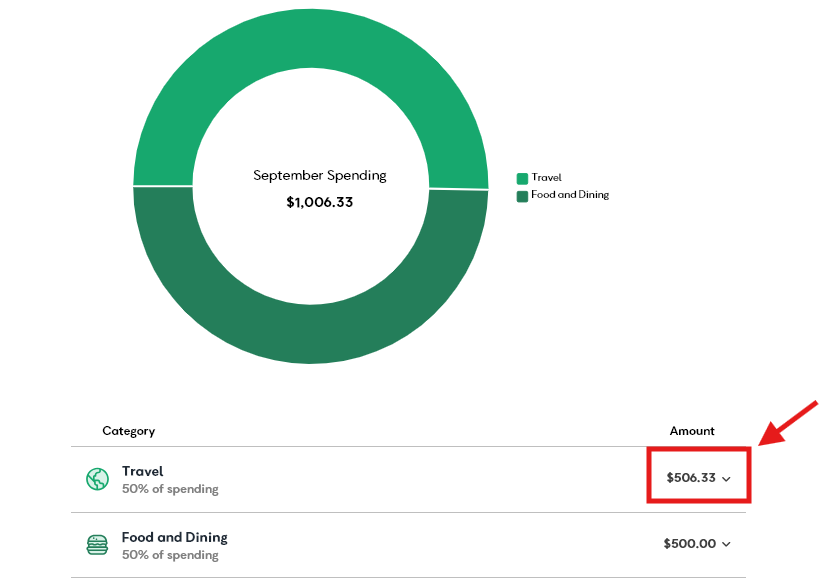
Task: Click the Food and Dining legend label
Action: pos(570,195)
